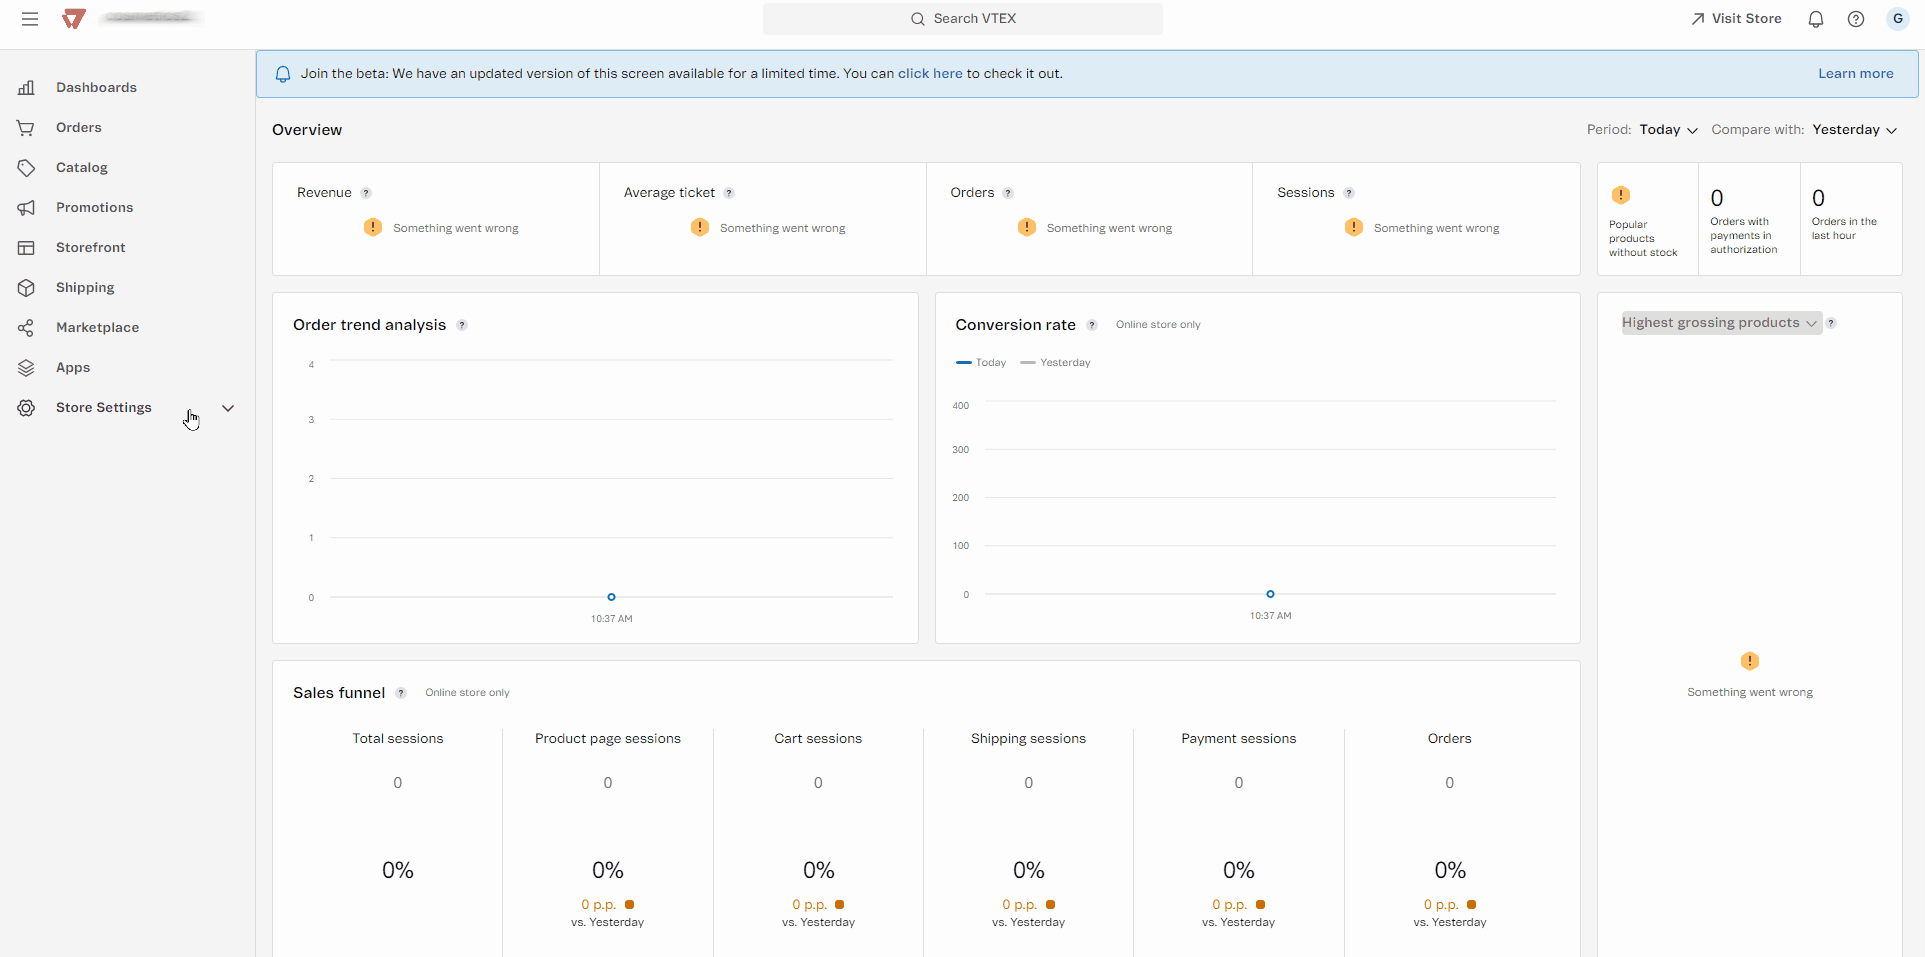The image size is (1925, 957).
Task: Expand the Highest grossing products dropdown
Action: point(1719,323)
